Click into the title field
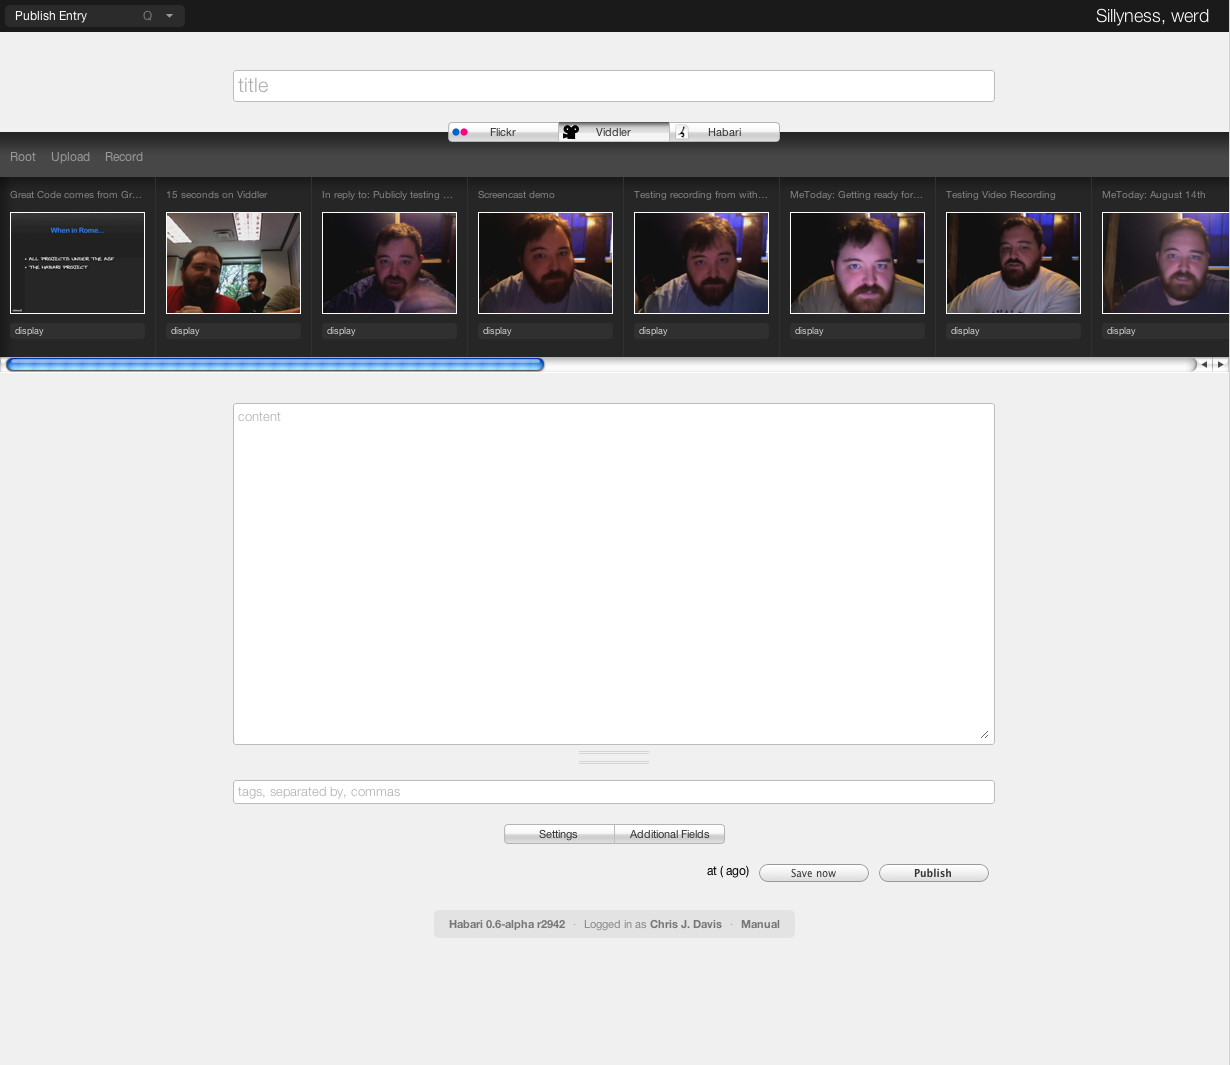This screenshot has width=1230, height=1065. click(x=614, y=86)
